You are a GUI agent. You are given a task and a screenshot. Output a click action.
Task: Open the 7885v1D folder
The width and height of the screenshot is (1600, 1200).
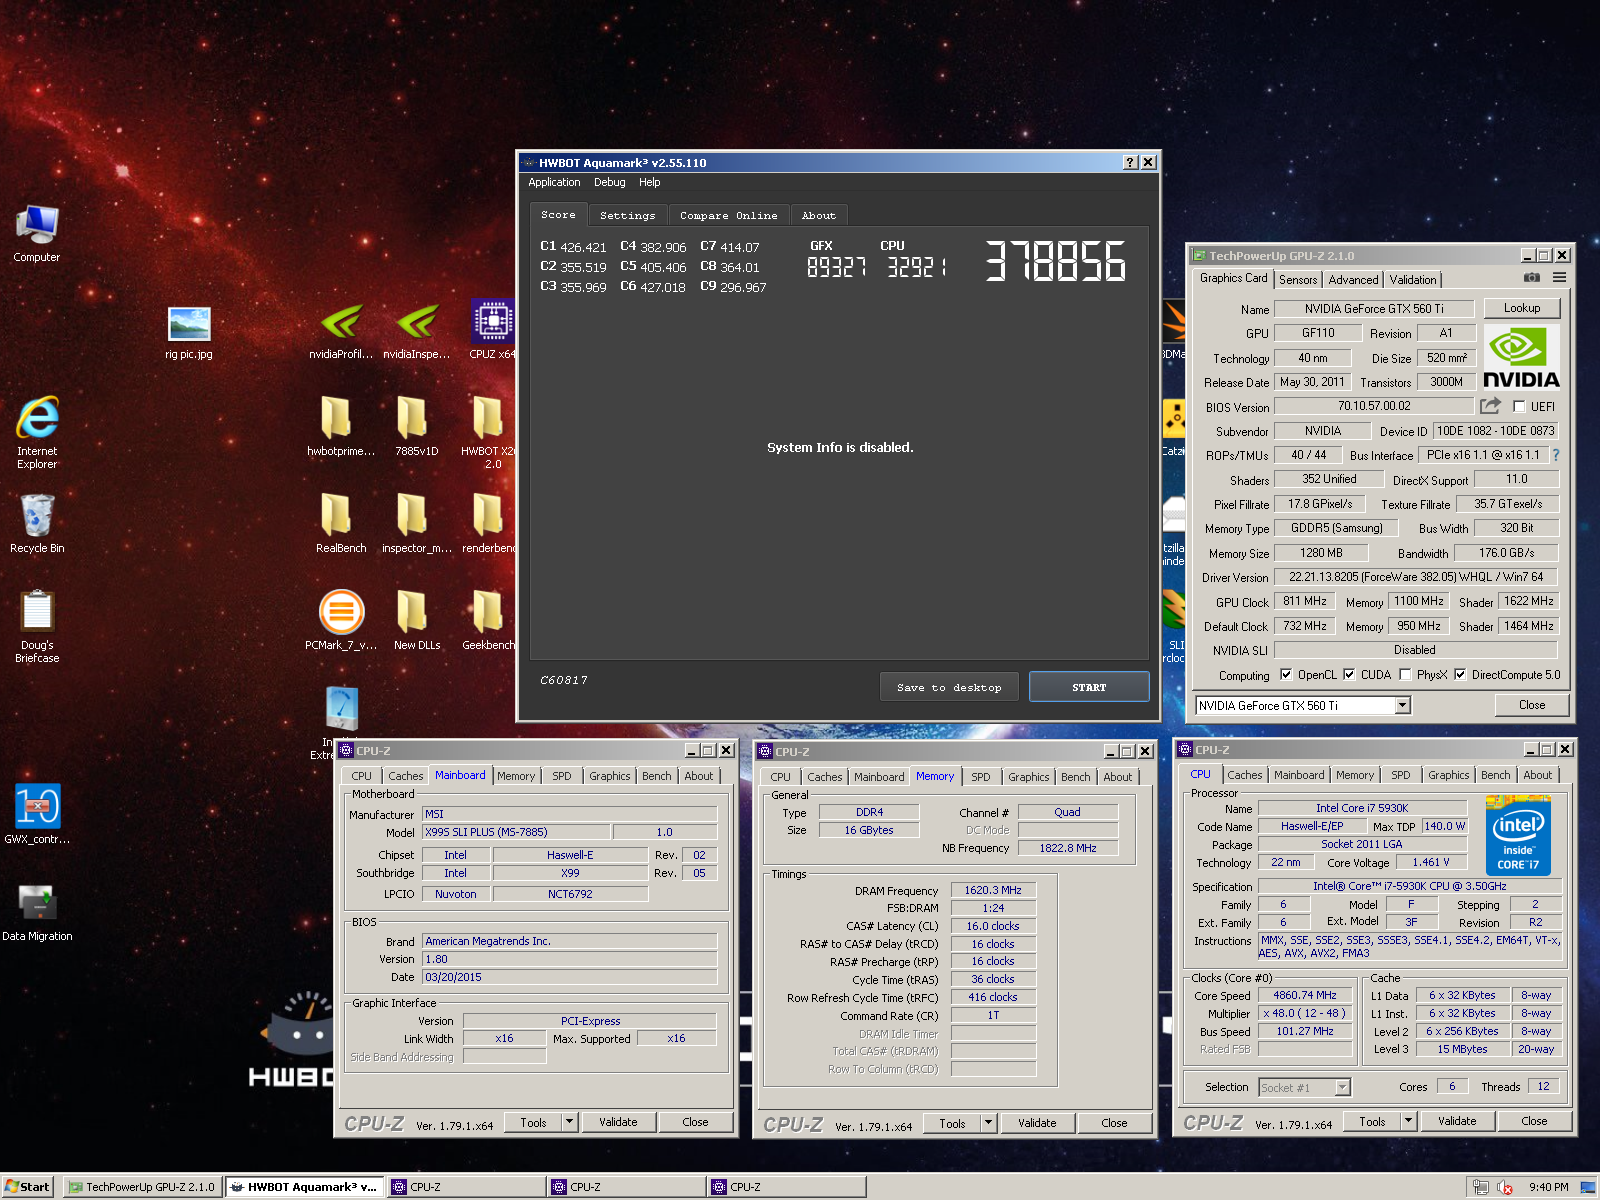(416, 427)
